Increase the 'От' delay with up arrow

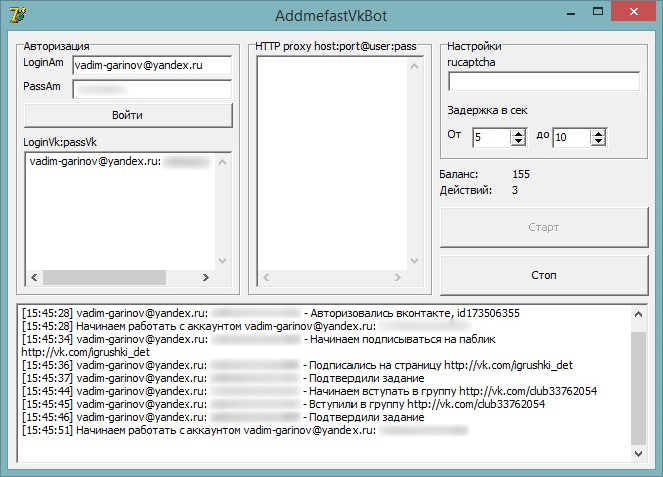coord(518,133)
